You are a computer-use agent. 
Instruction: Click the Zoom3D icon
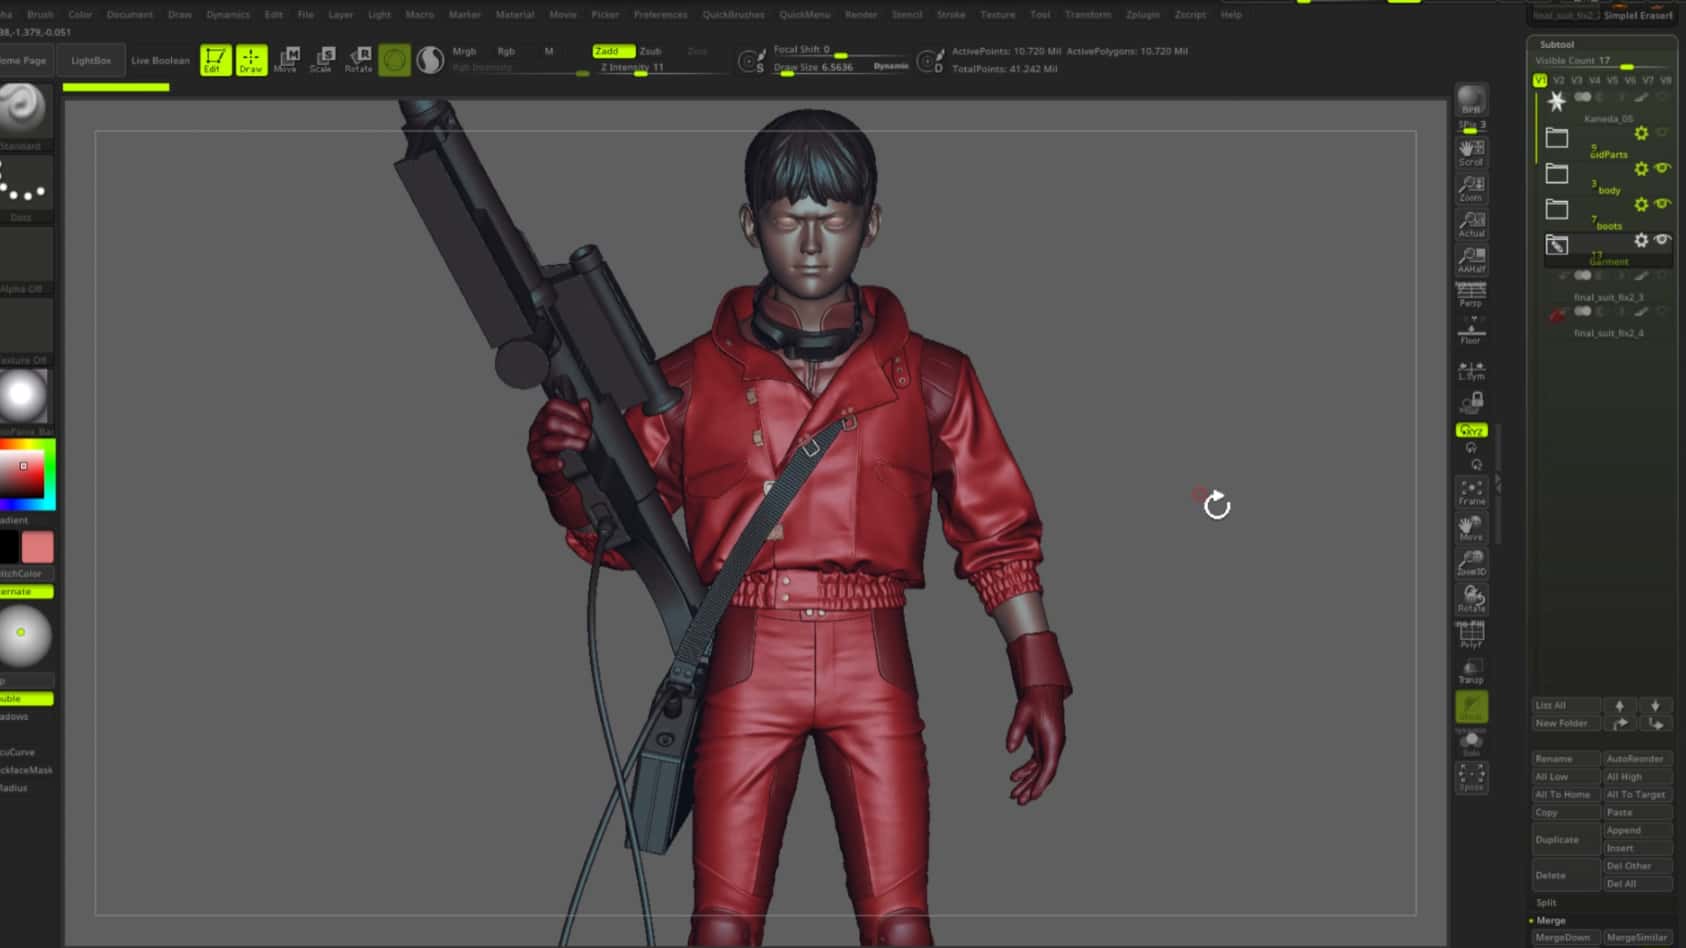click(x=1471, y=563)
